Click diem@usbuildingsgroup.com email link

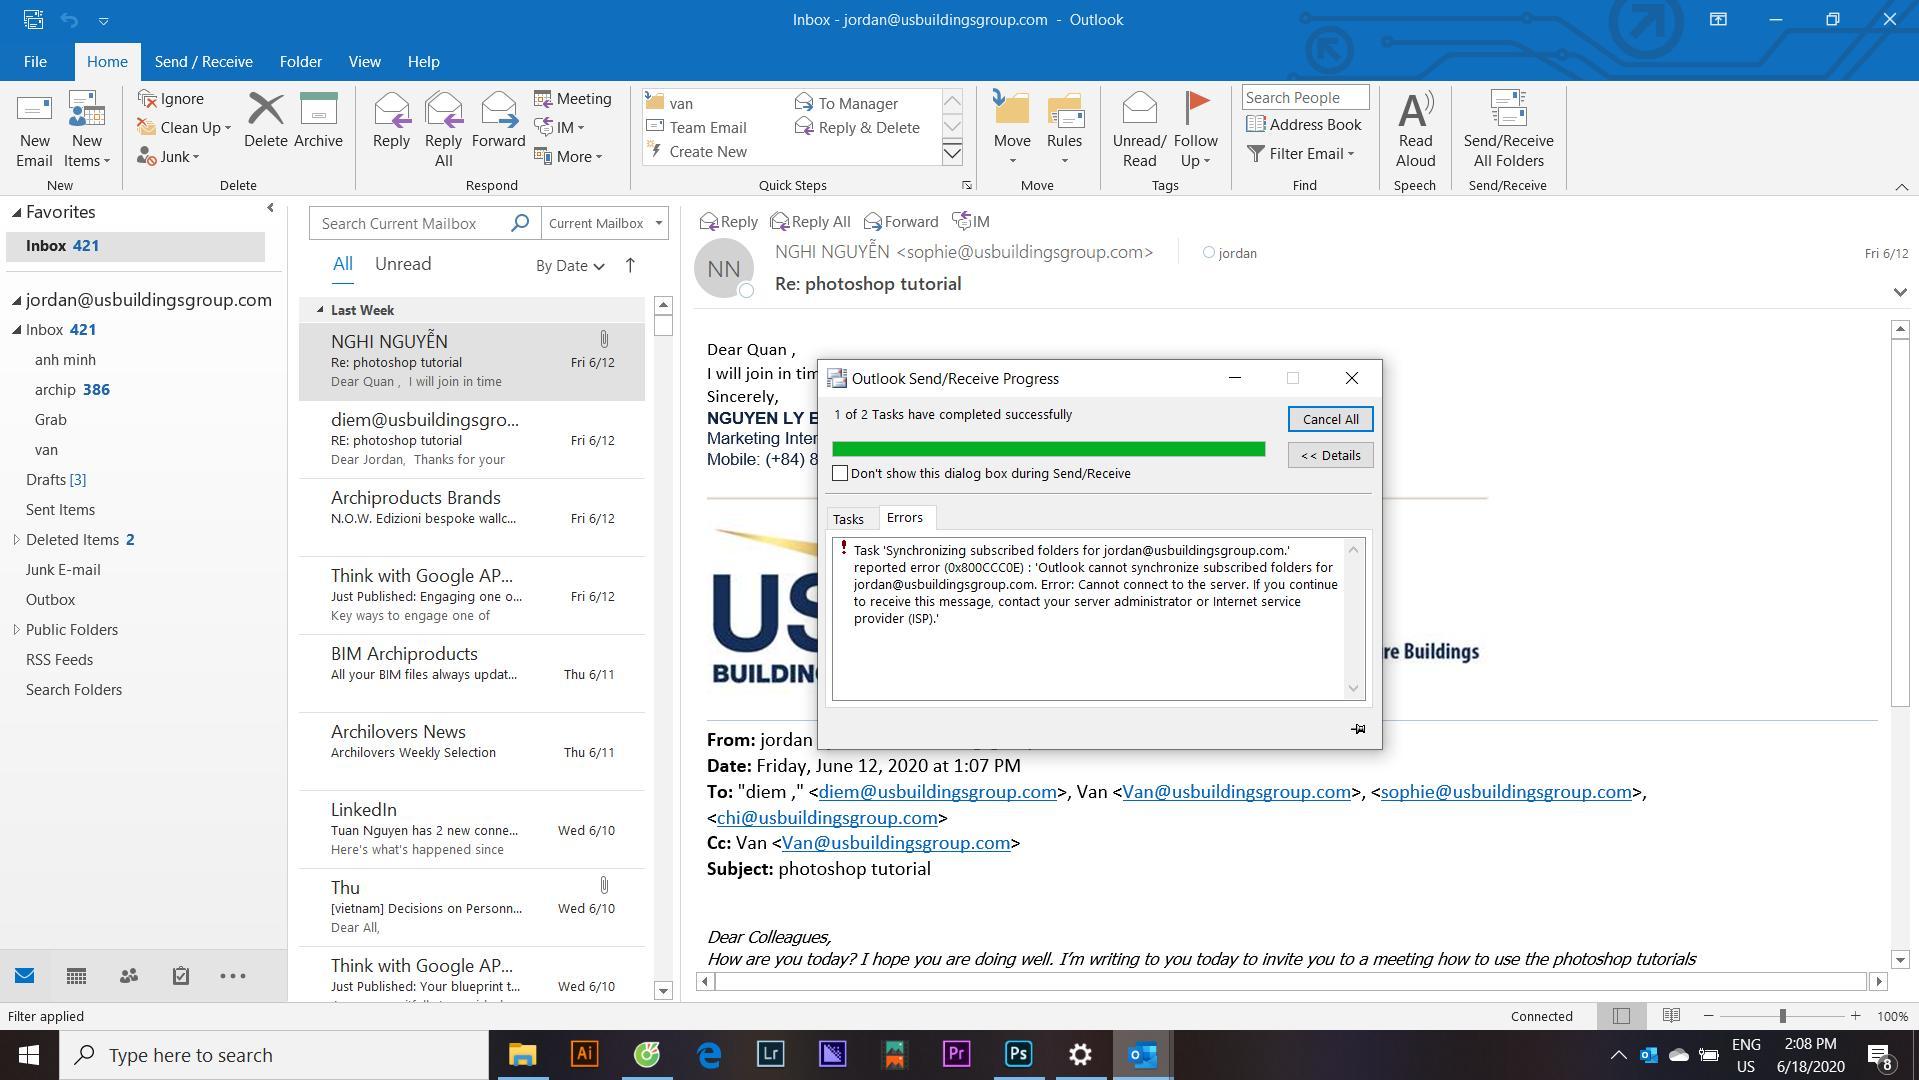click(937, 792)
